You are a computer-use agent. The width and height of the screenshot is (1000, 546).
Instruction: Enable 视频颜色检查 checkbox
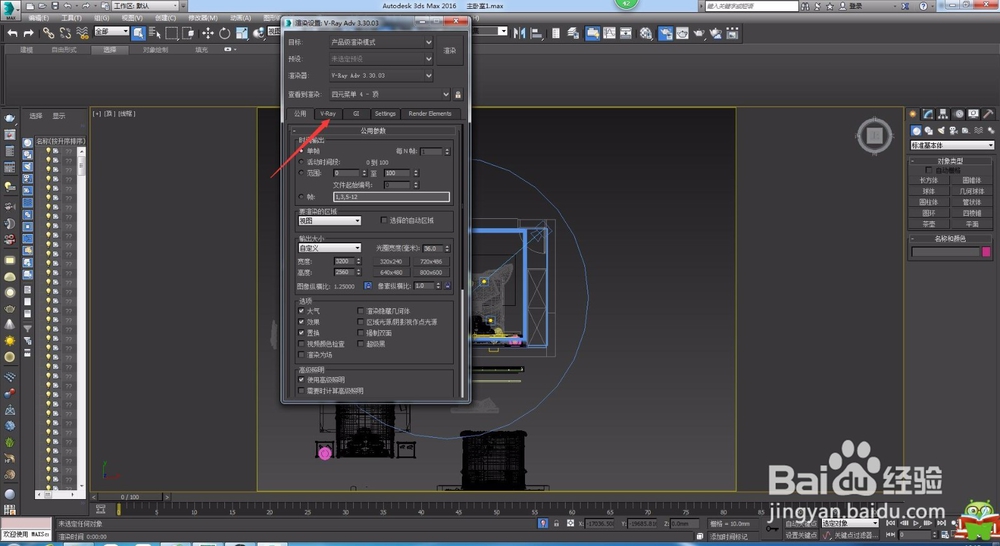coord(302,343)
